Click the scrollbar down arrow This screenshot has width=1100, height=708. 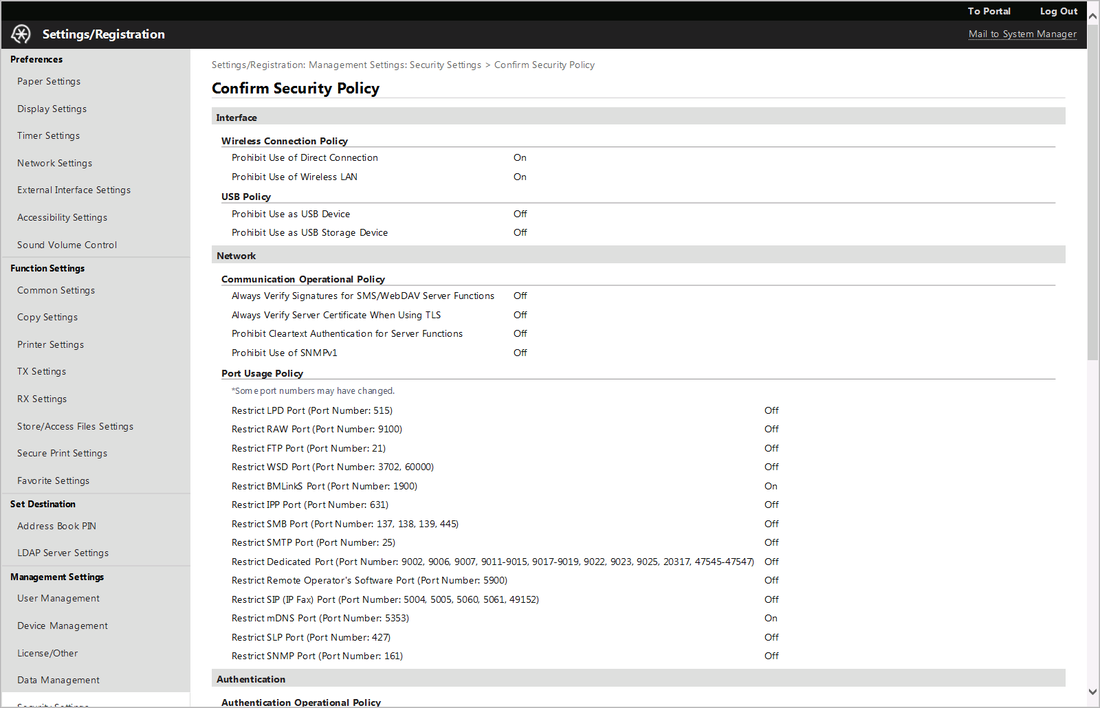[x=1092, y=692]
